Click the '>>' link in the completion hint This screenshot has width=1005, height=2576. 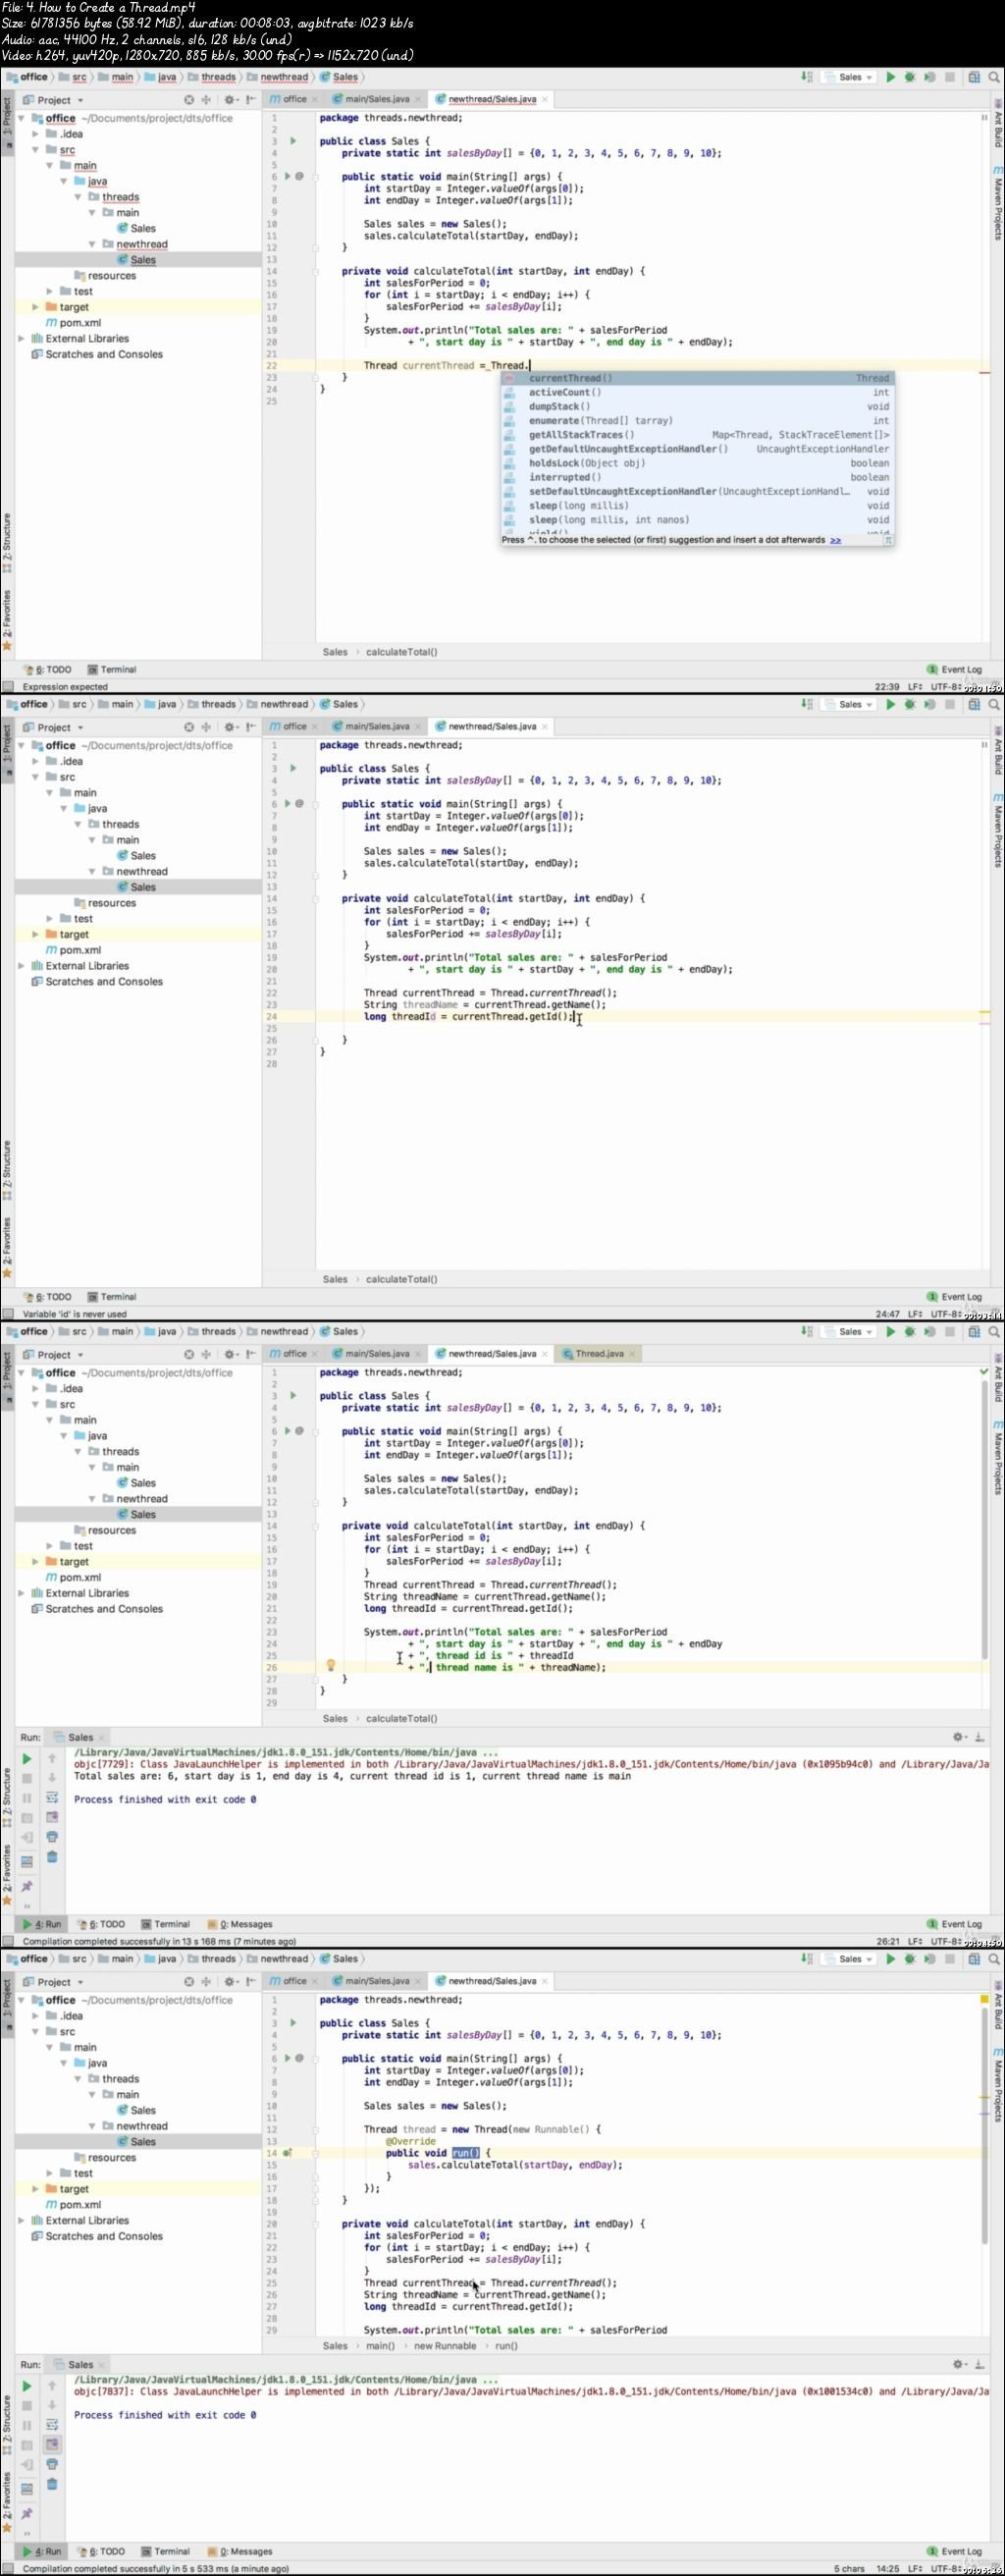click(835, 540)
